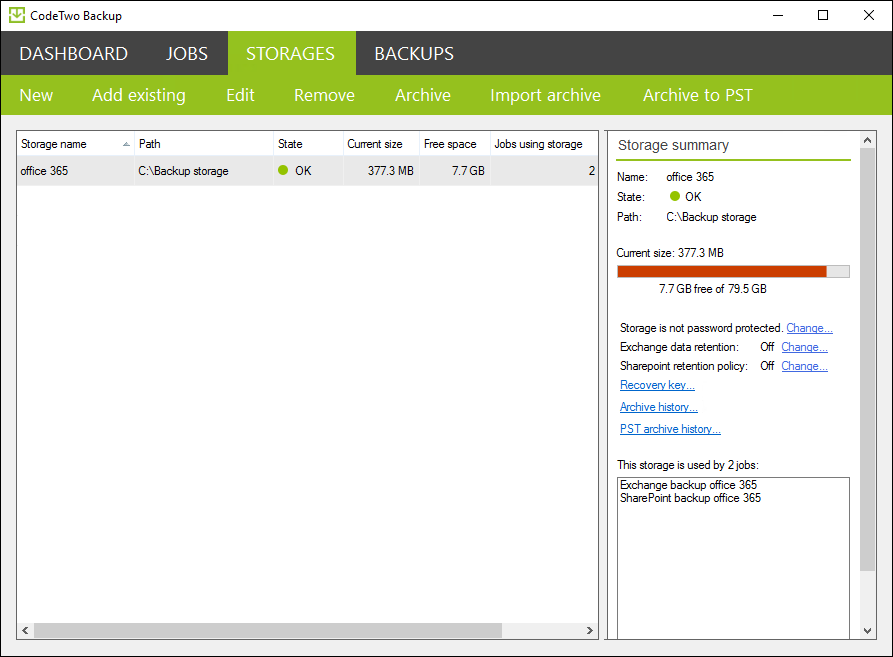893x657 pixels.
Task: Open the DASHBOARD tab
Action: 73,54
